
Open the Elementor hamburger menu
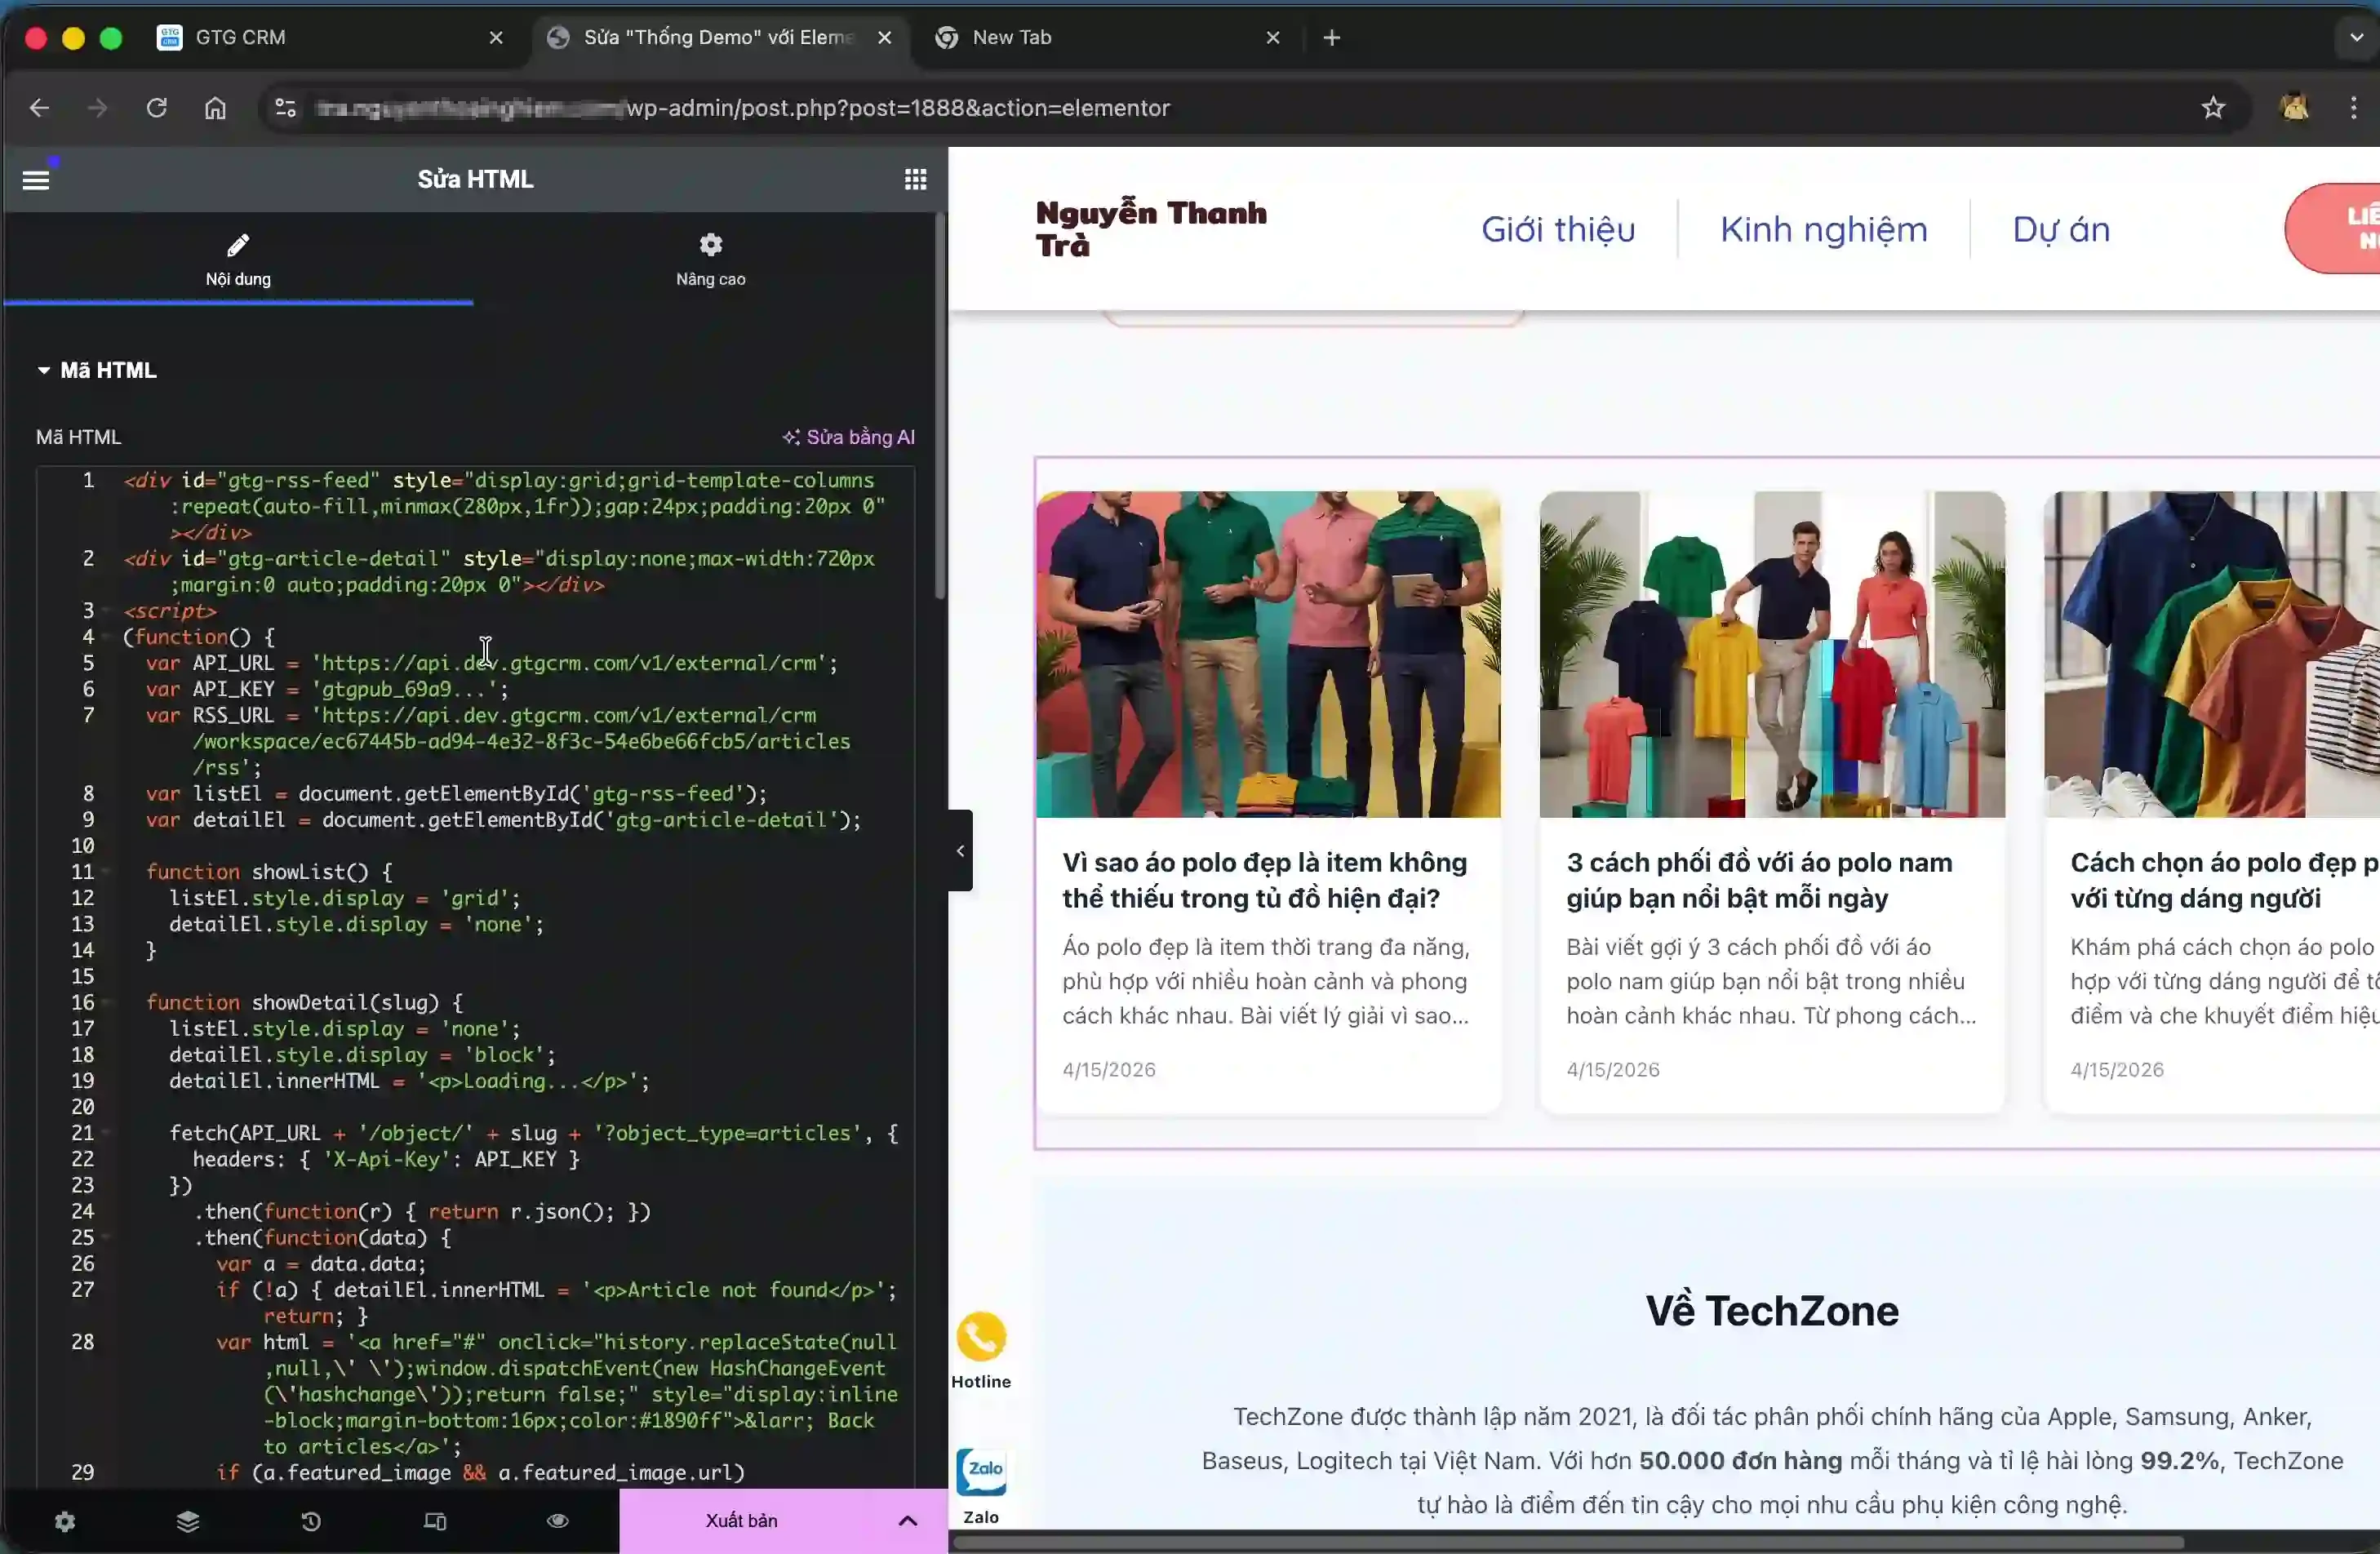[36, 180]
